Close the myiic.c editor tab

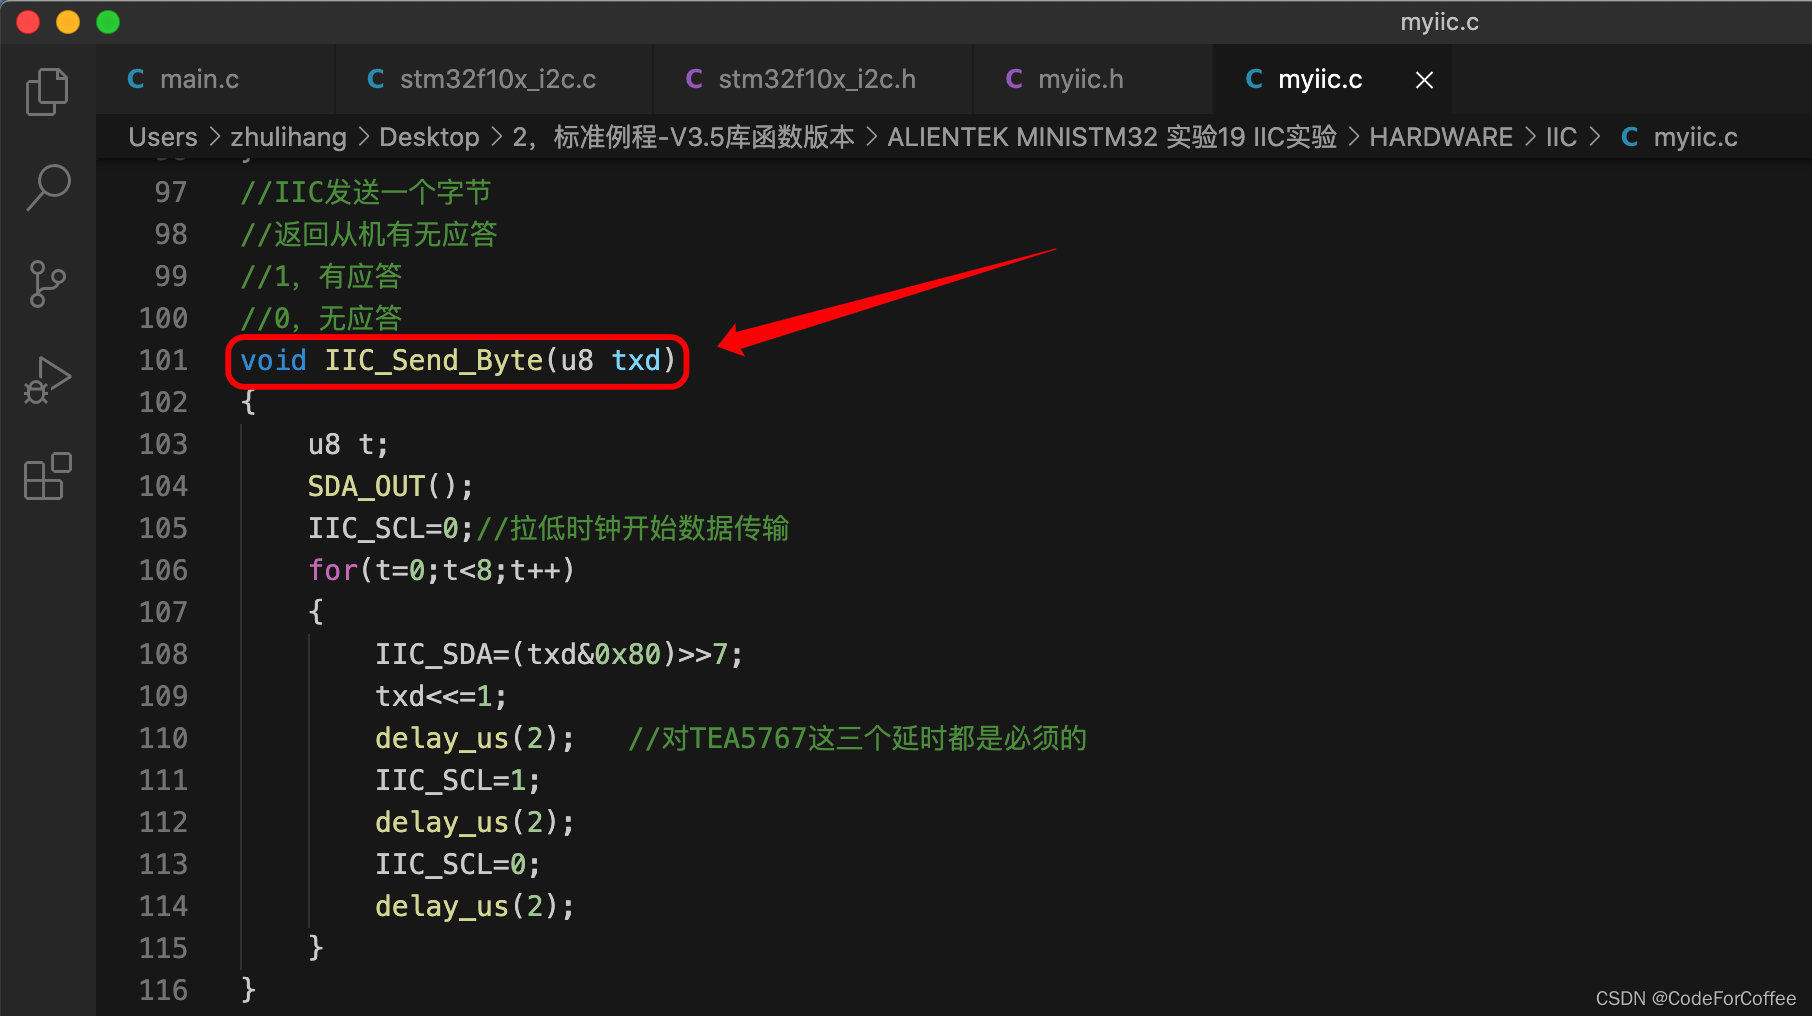click(x=1424, y=80)
